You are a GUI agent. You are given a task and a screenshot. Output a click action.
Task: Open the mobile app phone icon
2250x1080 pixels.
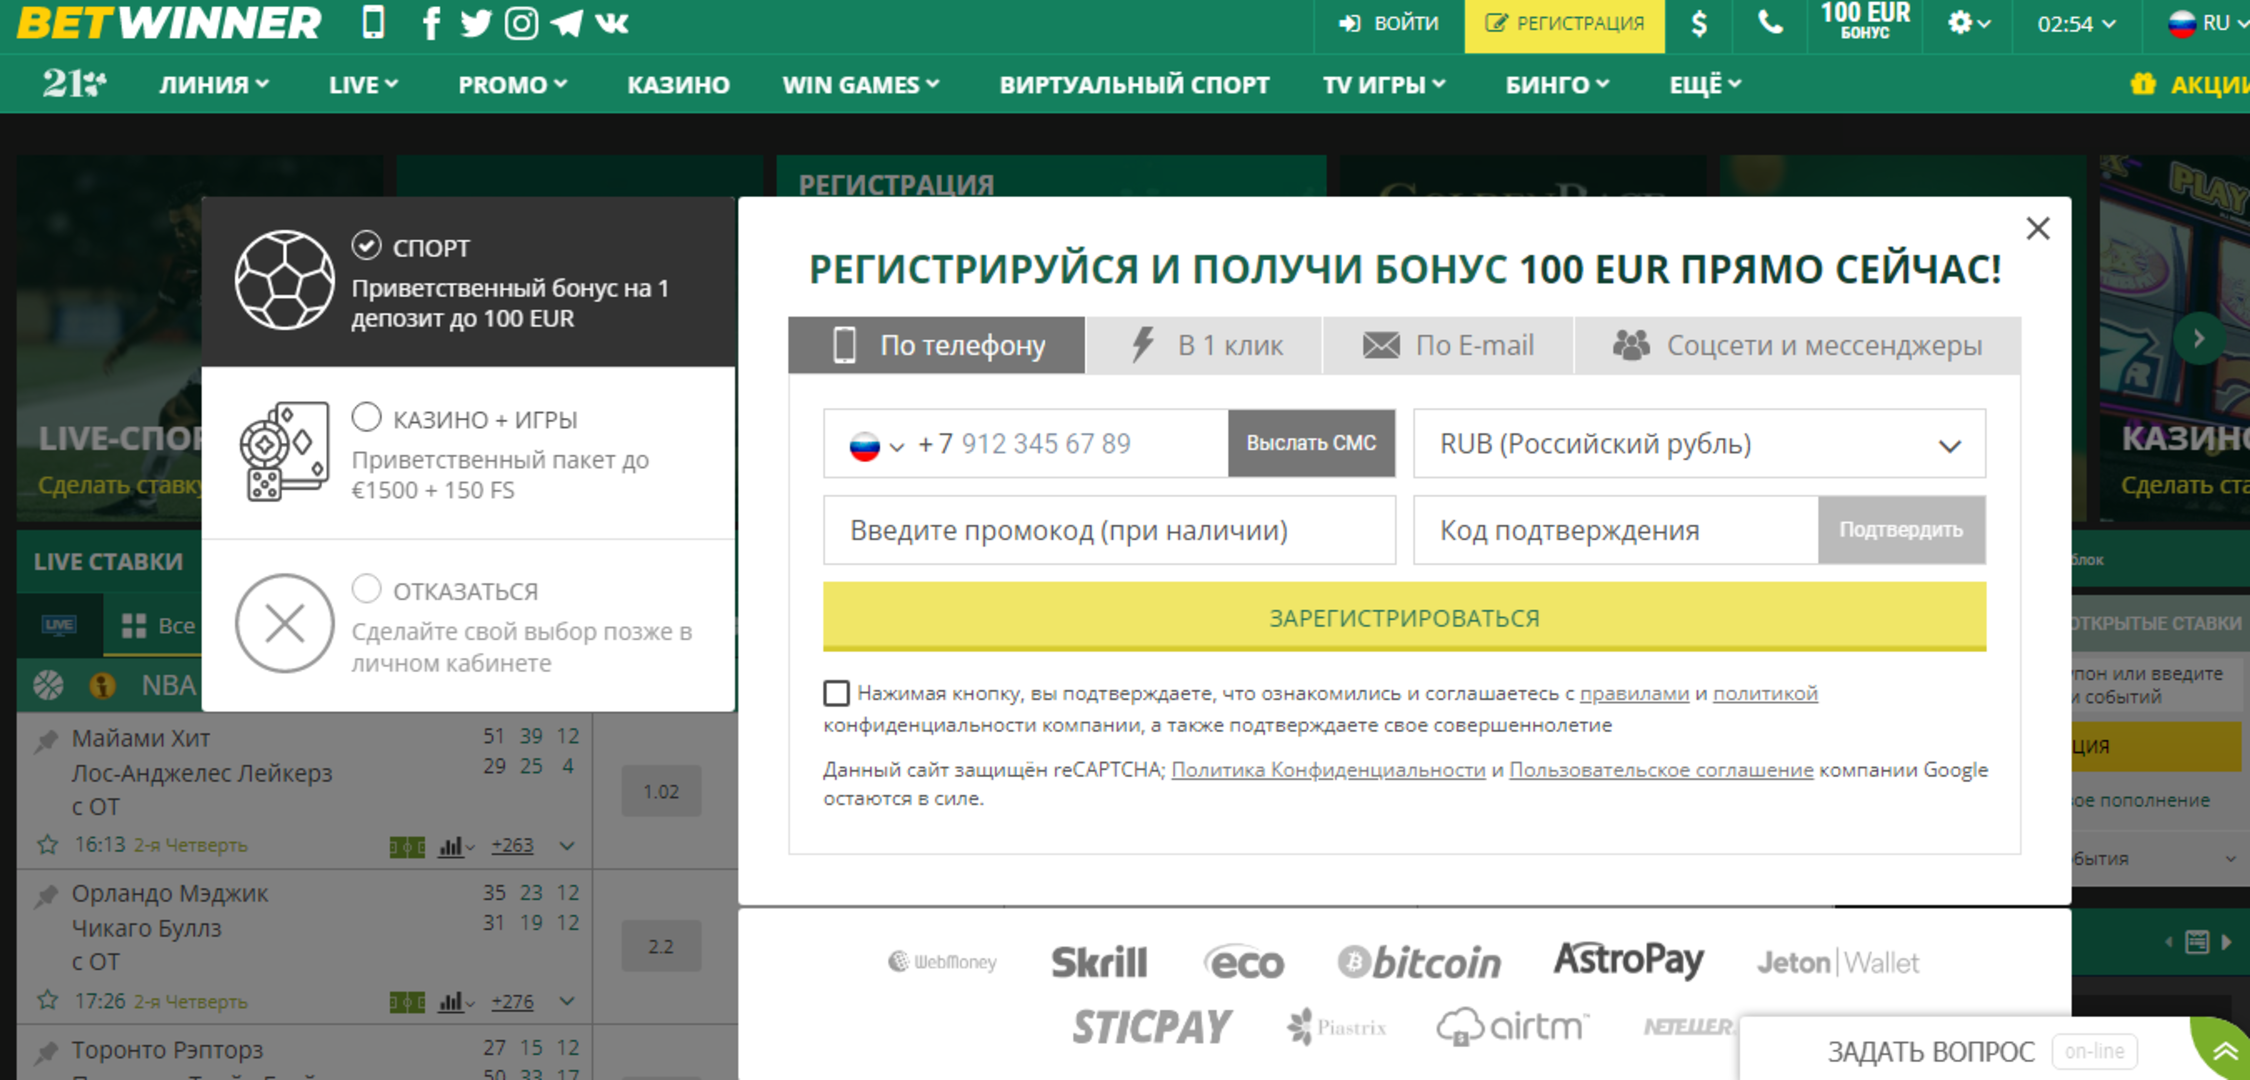(x=373, y=22)
